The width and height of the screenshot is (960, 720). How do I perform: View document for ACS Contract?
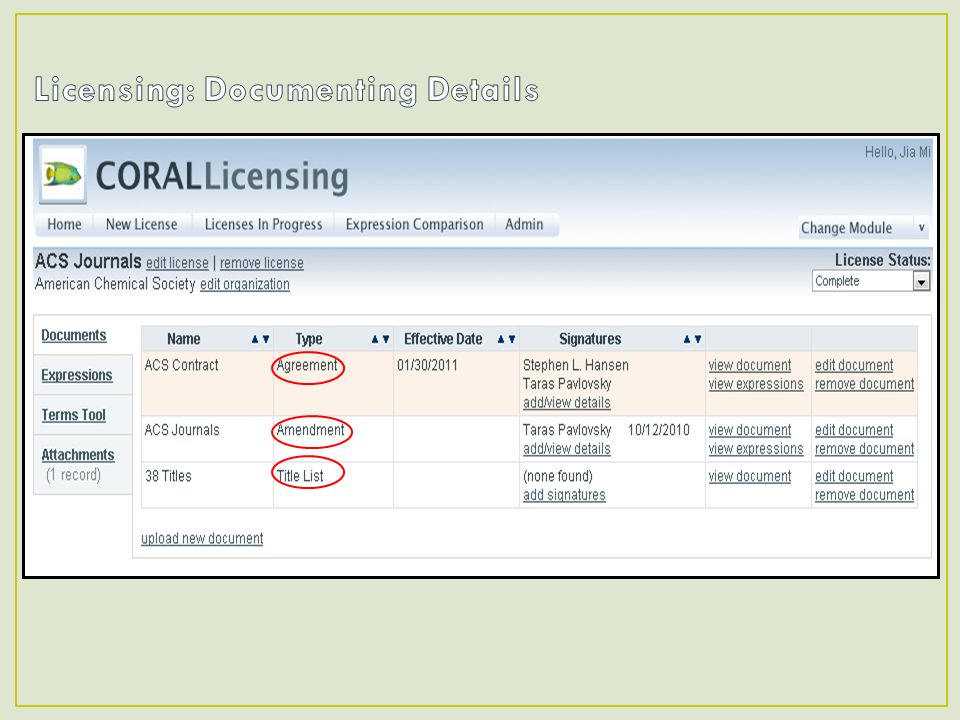[749, 366]
